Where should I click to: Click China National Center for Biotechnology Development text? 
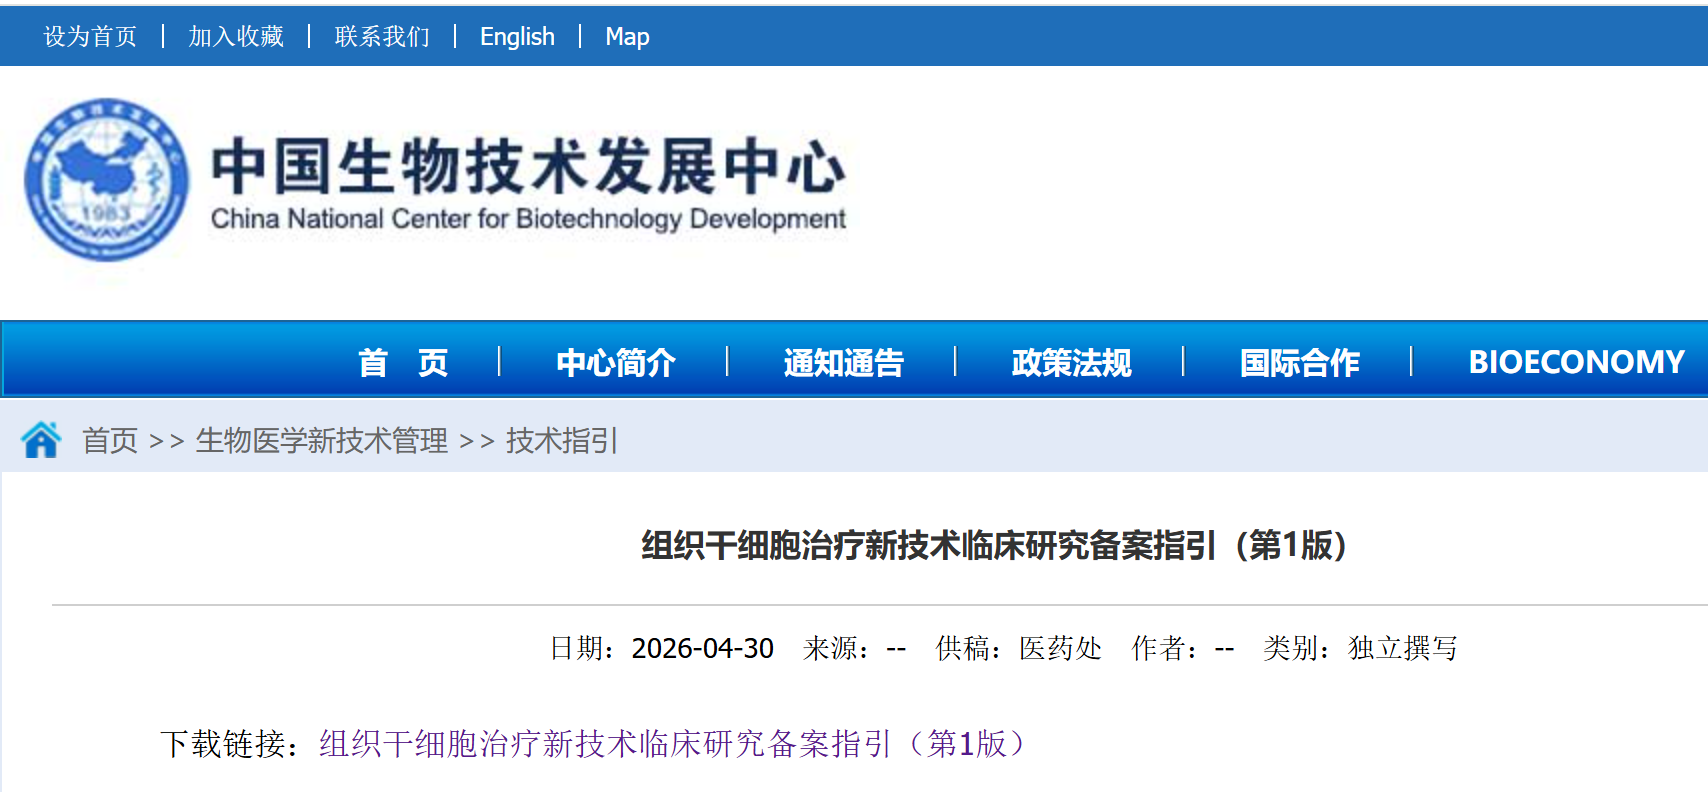tap(529, 219)
